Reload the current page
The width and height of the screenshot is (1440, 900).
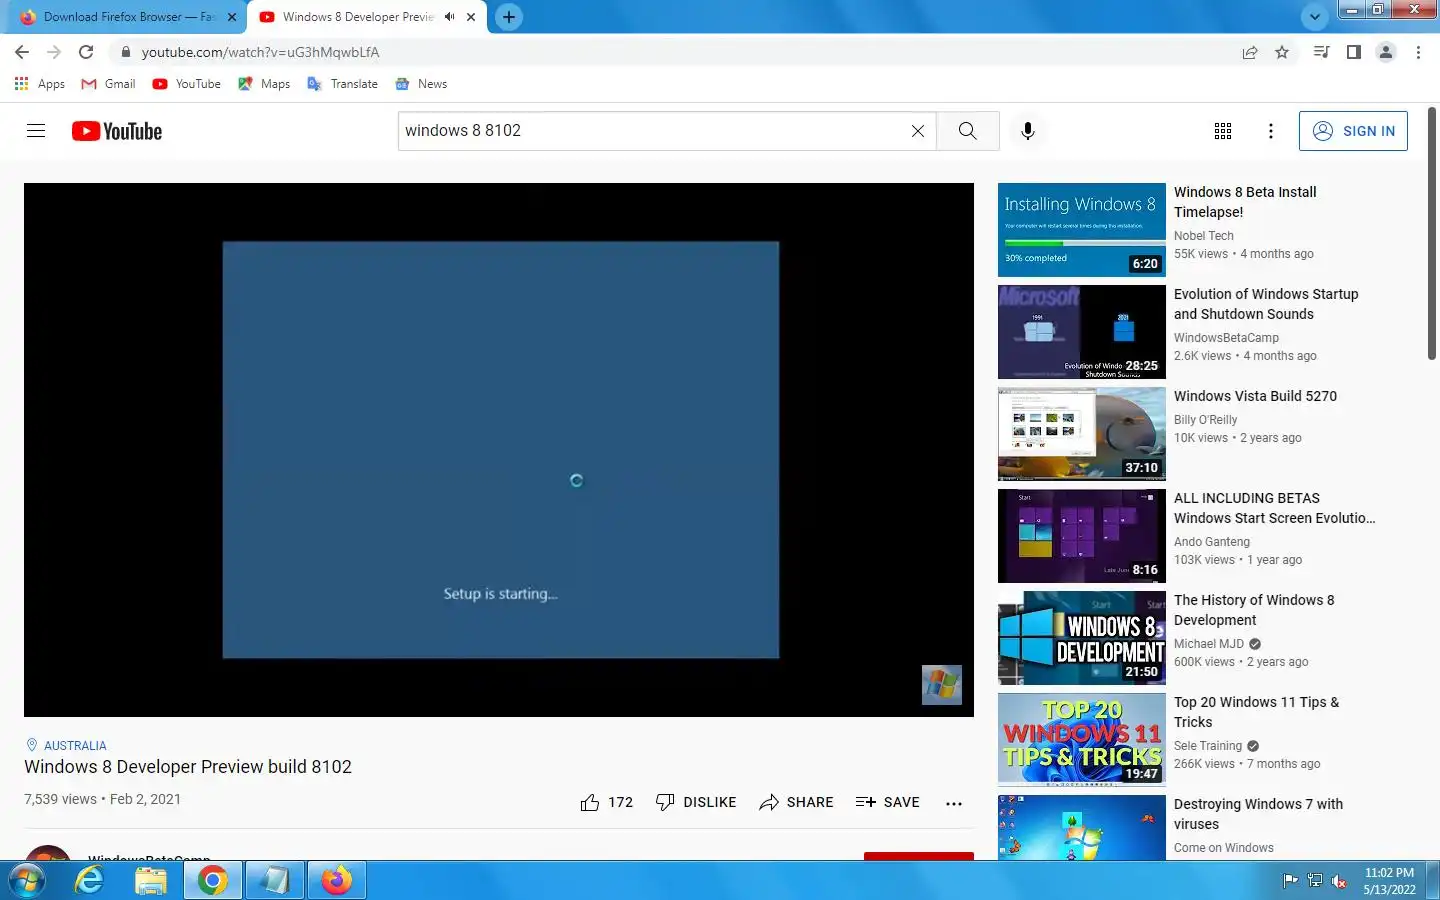[x=86, y=52]
